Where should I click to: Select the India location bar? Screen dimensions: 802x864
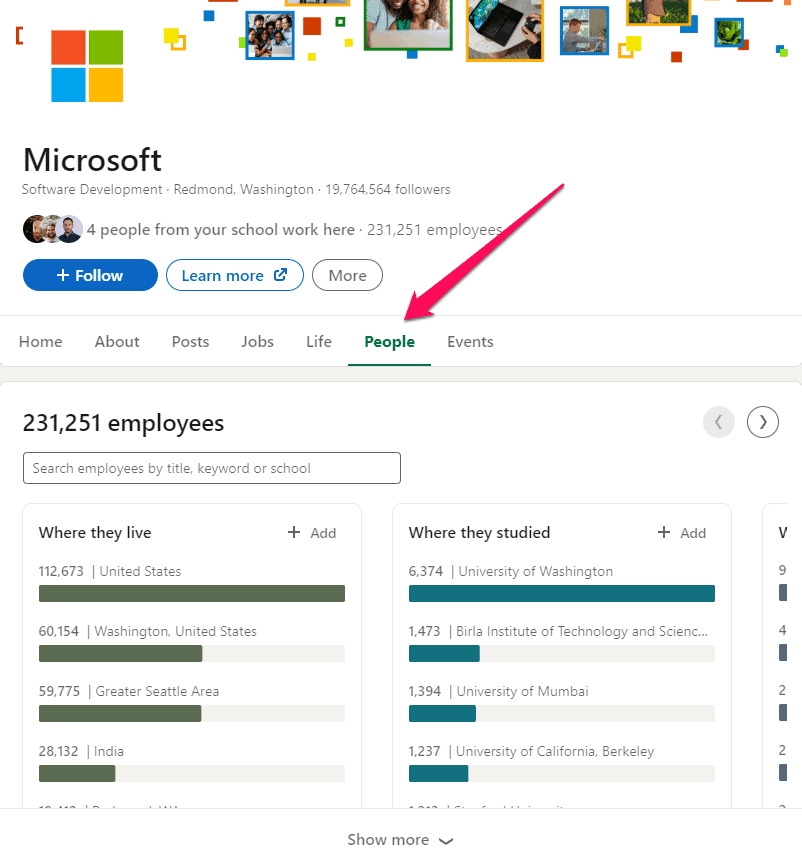coord(192,774)
